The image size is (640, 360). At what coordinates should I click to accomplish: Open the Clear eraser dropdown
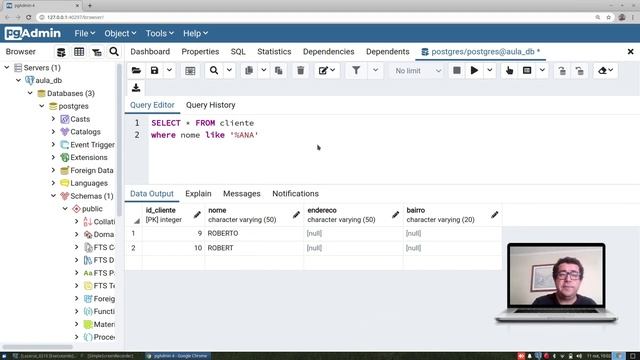(x=605, y=71)
